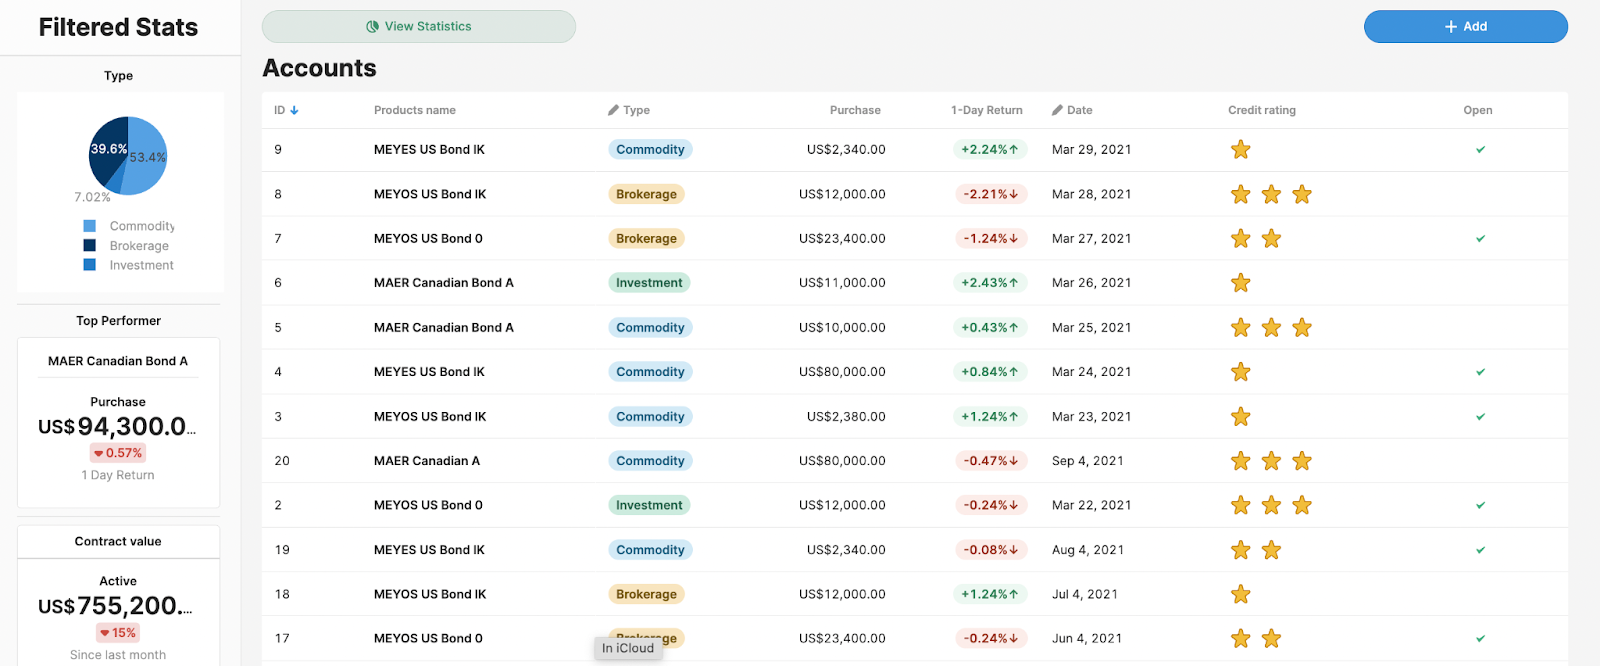Click the single star in row 9
The height and width of the screenshot is (666, 1600).
tap(1241, 149)
